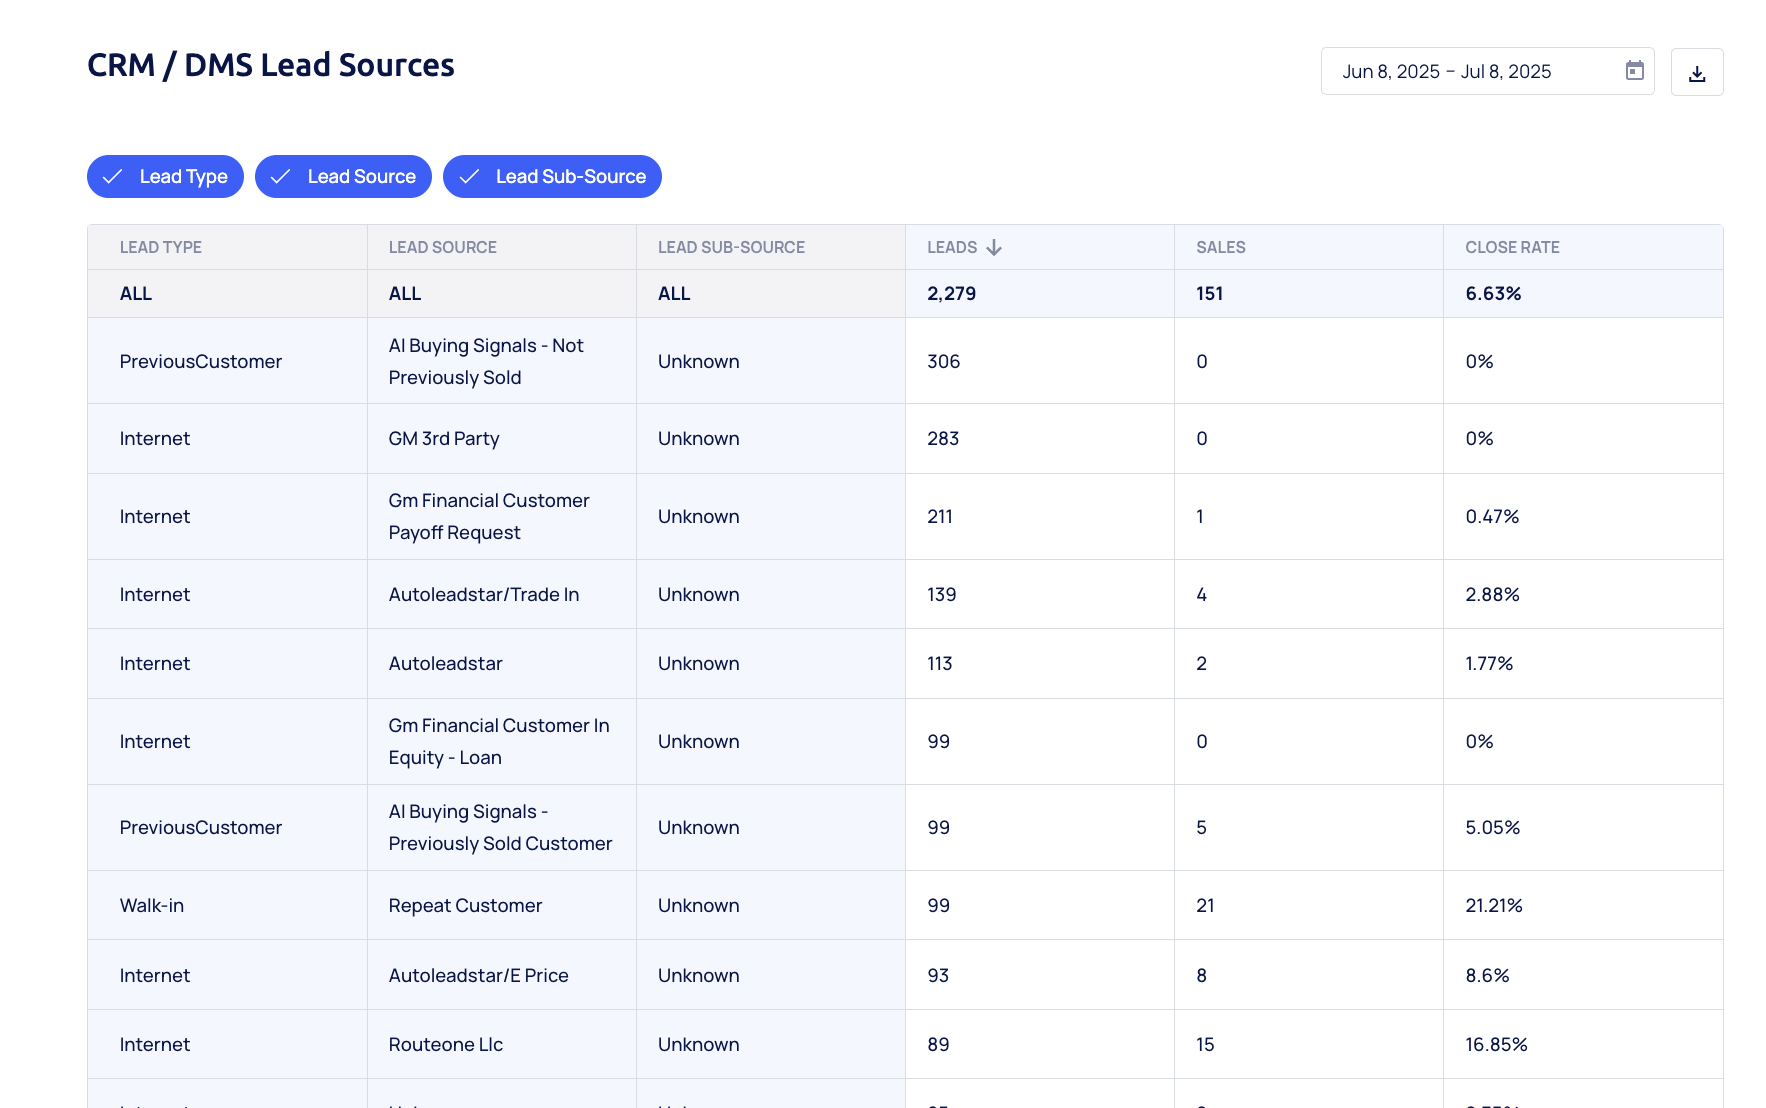Click the Autoleadstar/Trade In source cell

pyautogui.click(x=483, y=595)
